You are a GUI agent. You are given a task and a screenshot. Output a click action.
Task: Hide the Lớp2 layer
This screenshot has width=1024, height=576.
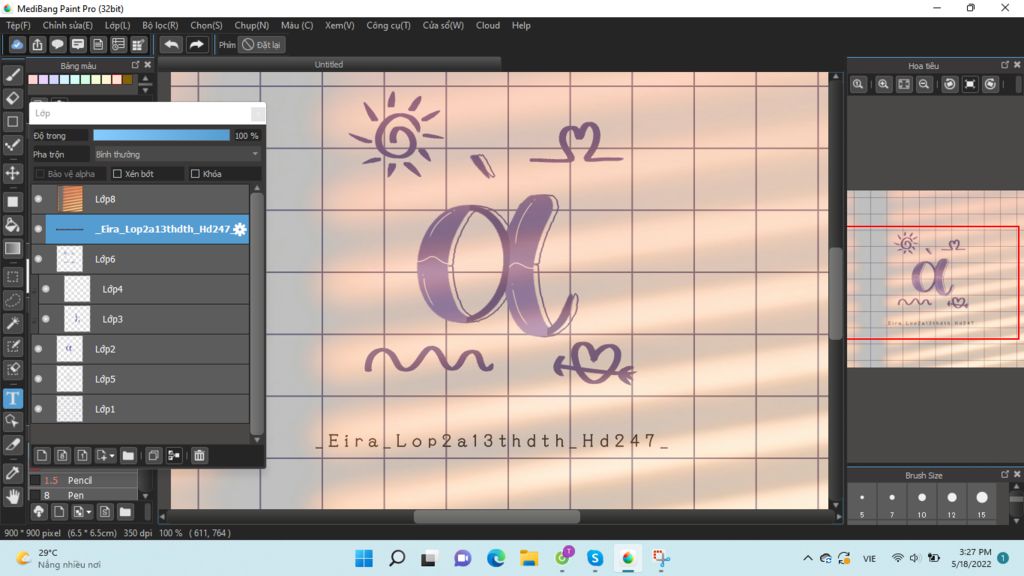[x=39, y=349]
